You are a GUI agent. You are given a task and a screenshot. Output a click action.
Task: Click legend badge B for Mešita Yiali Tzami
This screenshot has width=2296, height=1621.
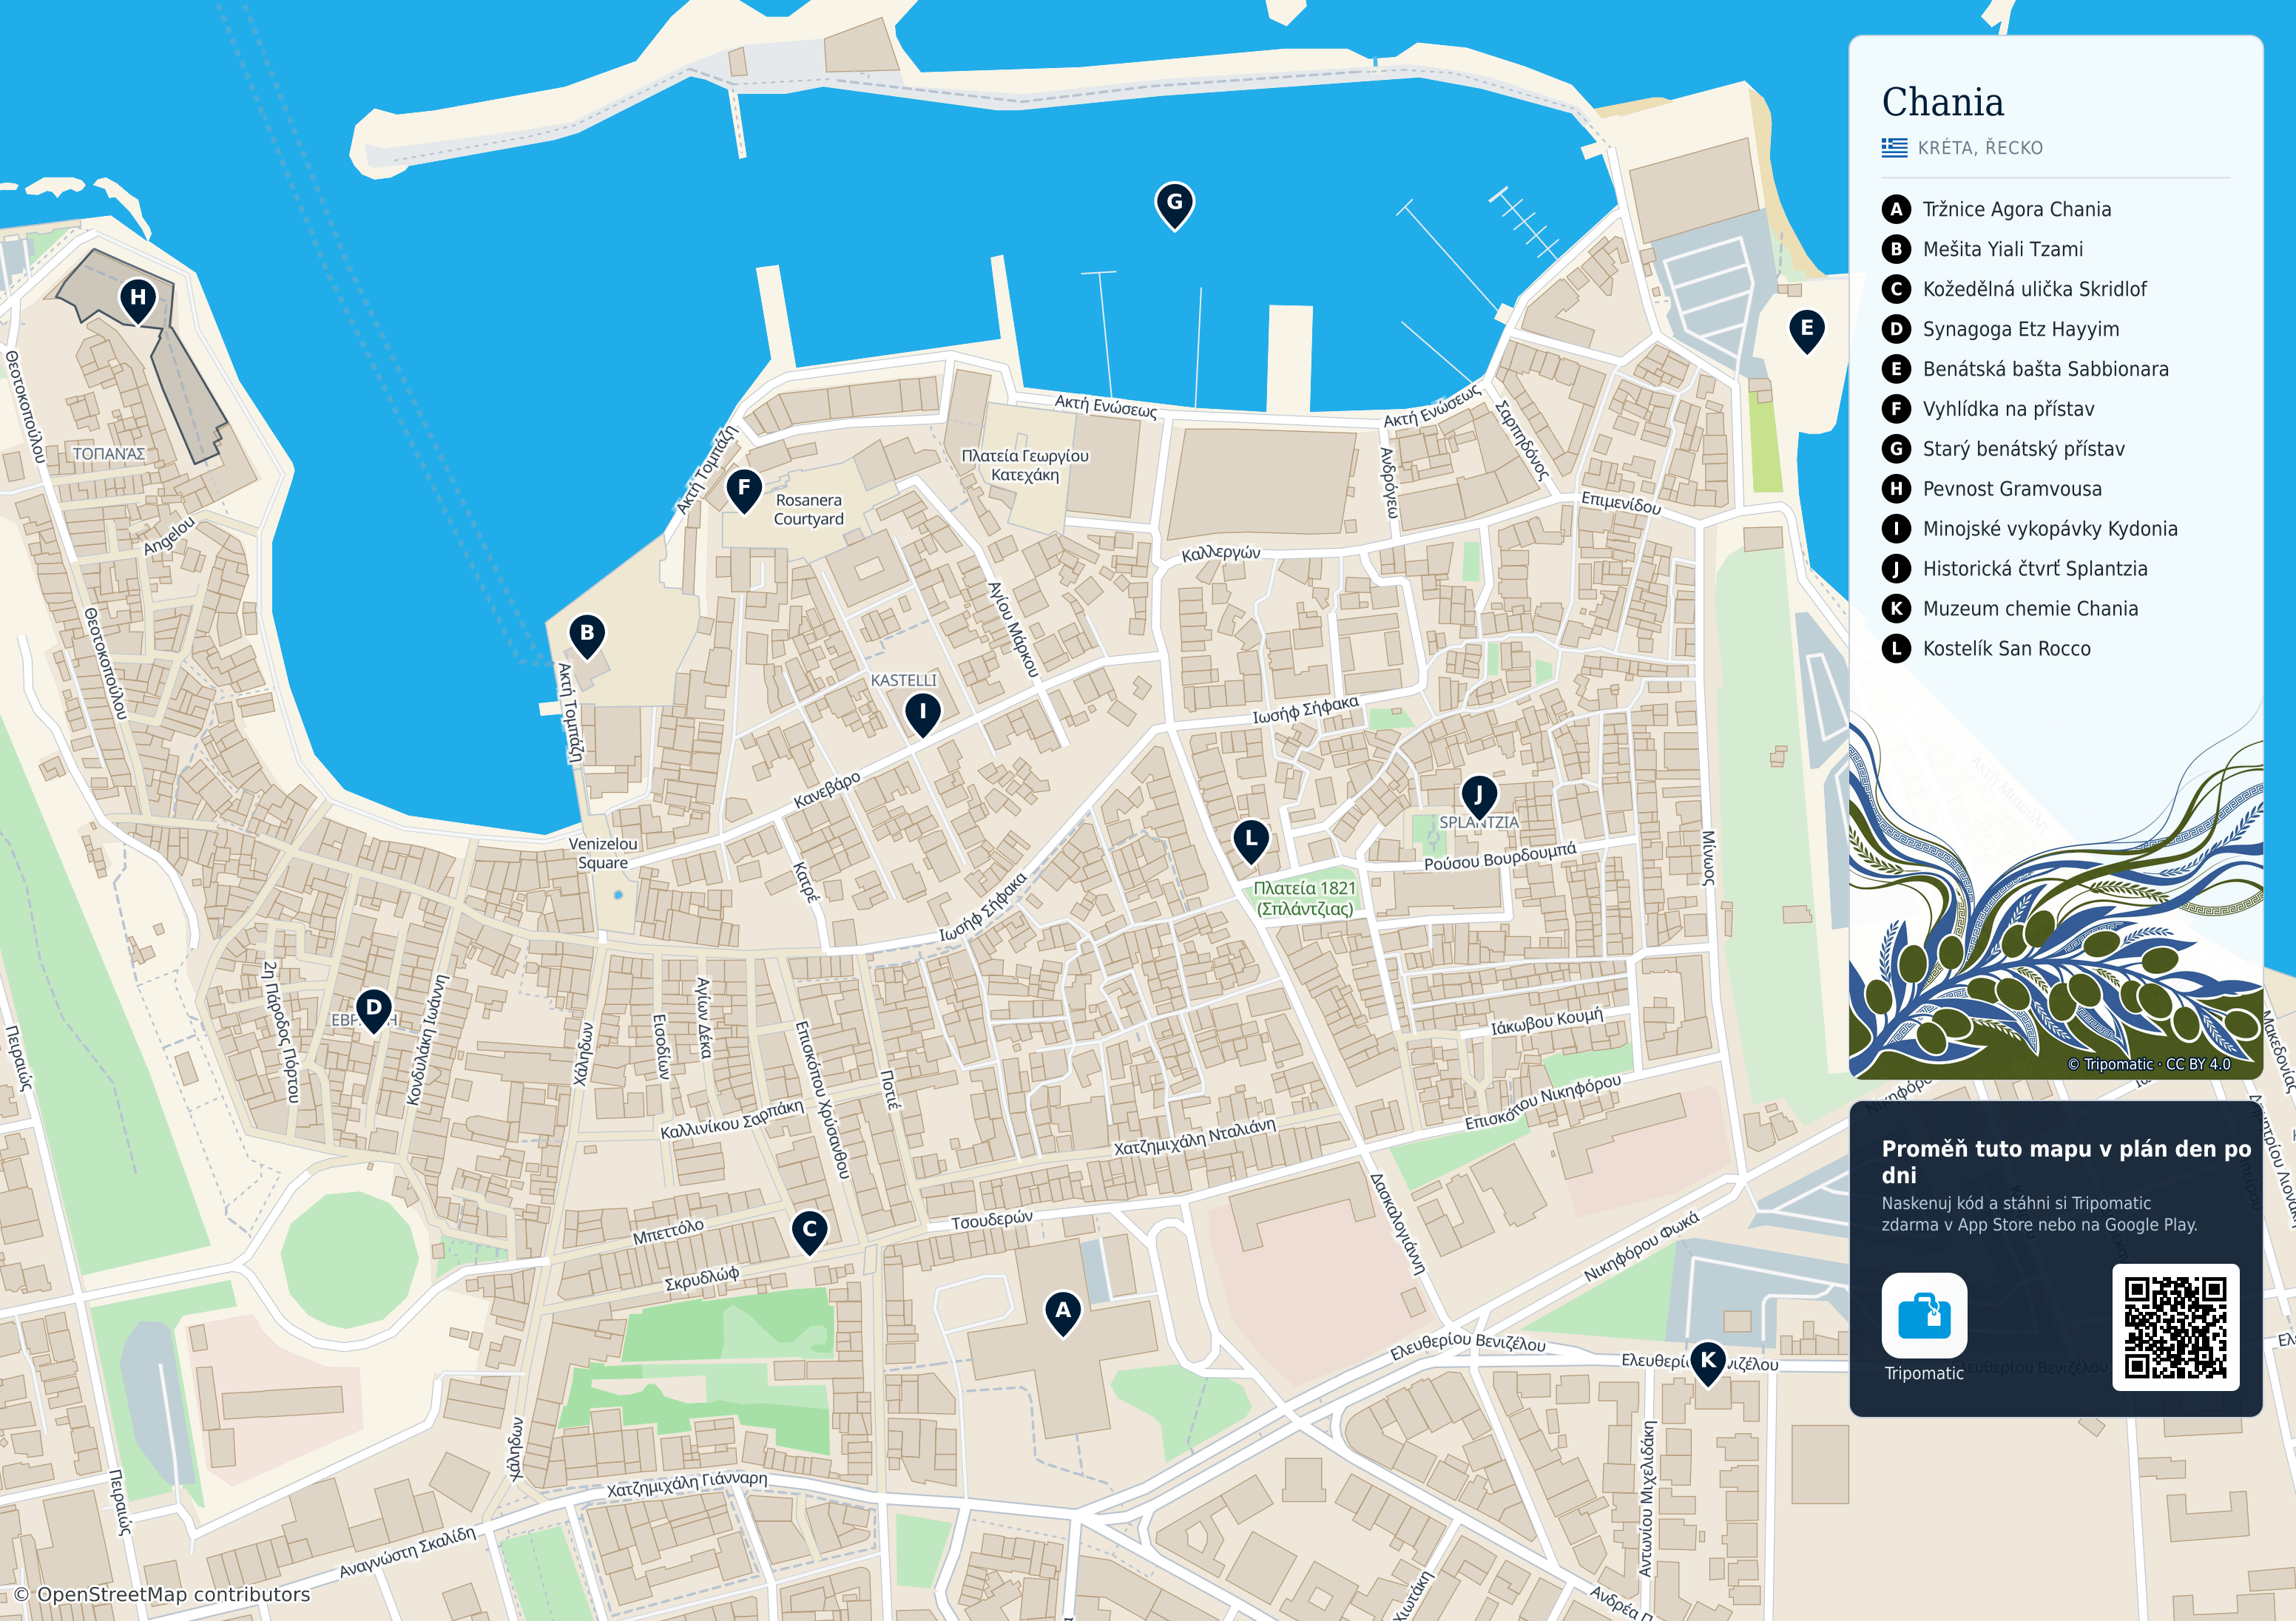(1896, 249)
